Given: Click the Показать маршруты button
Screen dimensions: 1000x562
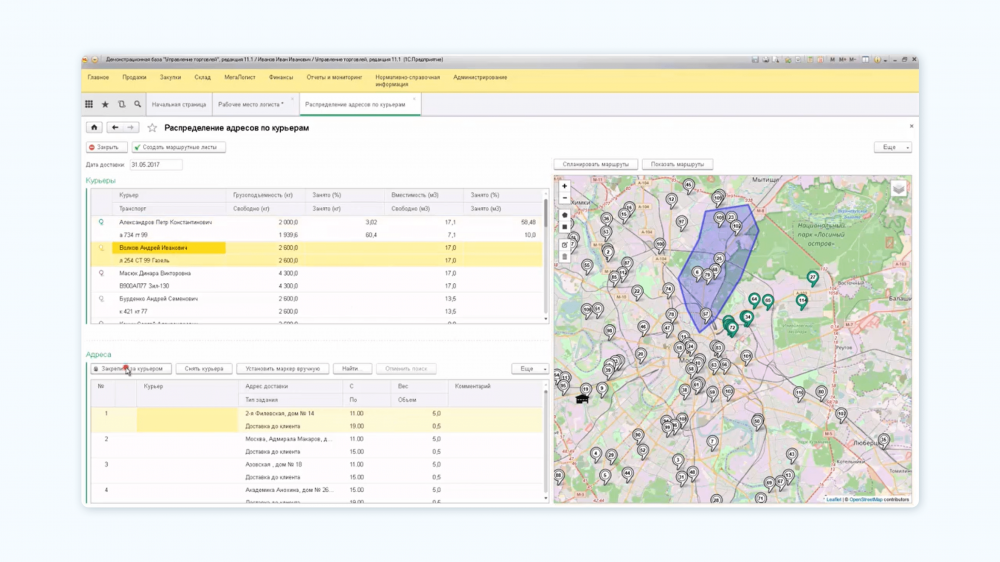Looking at the screenshot, I should click(677, 164).
